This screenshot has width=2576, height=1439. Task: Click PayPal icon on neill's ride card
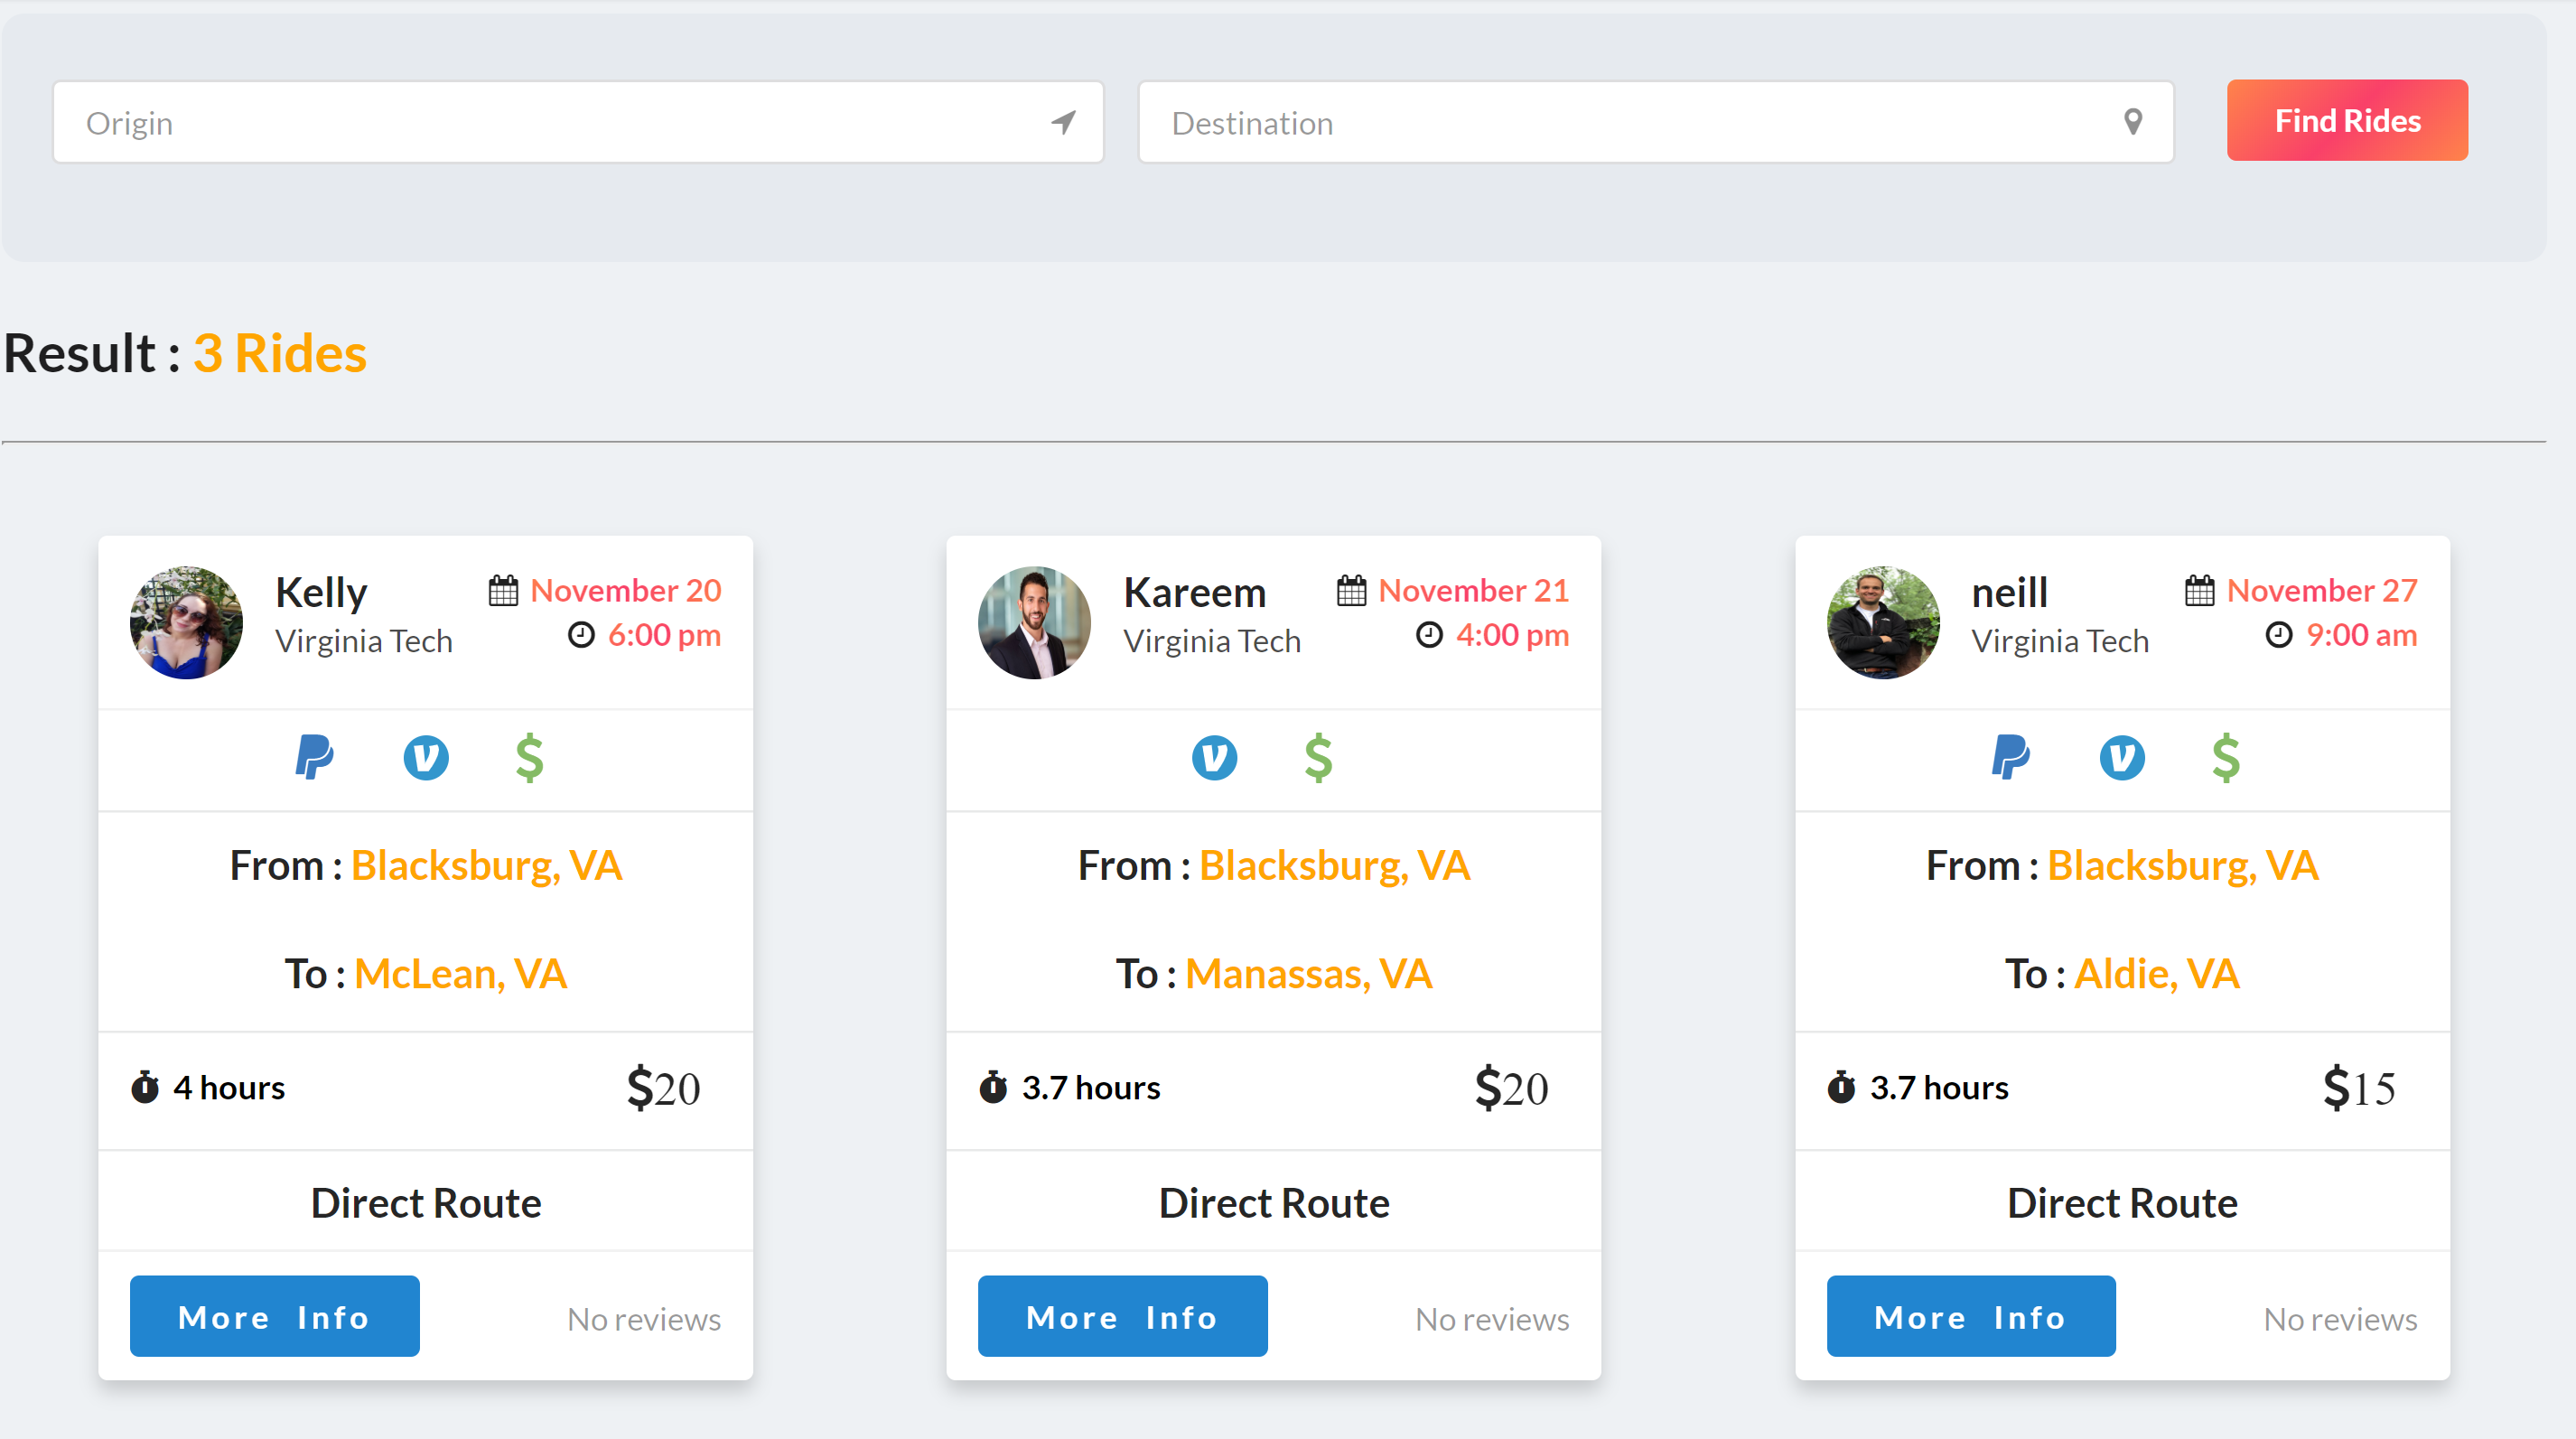pyautogui.click(x=2010, y=757)
